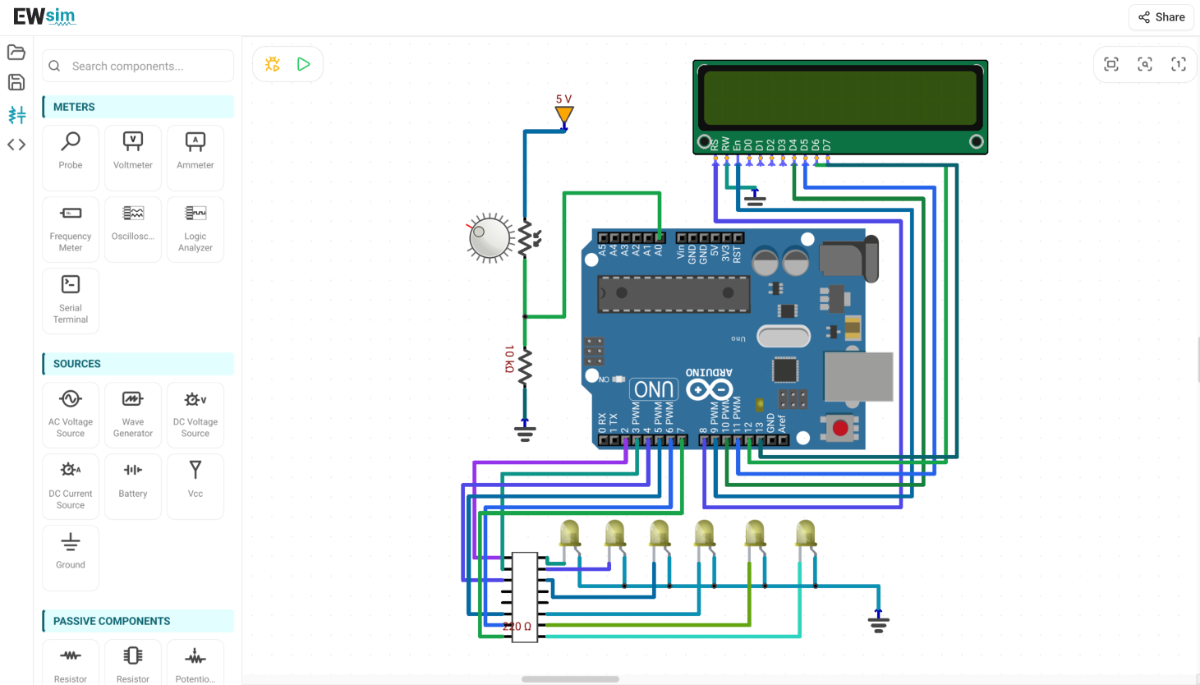Choose the Serial Terminal component
The width and height of the screenshot is (1200, 685).
70,301
